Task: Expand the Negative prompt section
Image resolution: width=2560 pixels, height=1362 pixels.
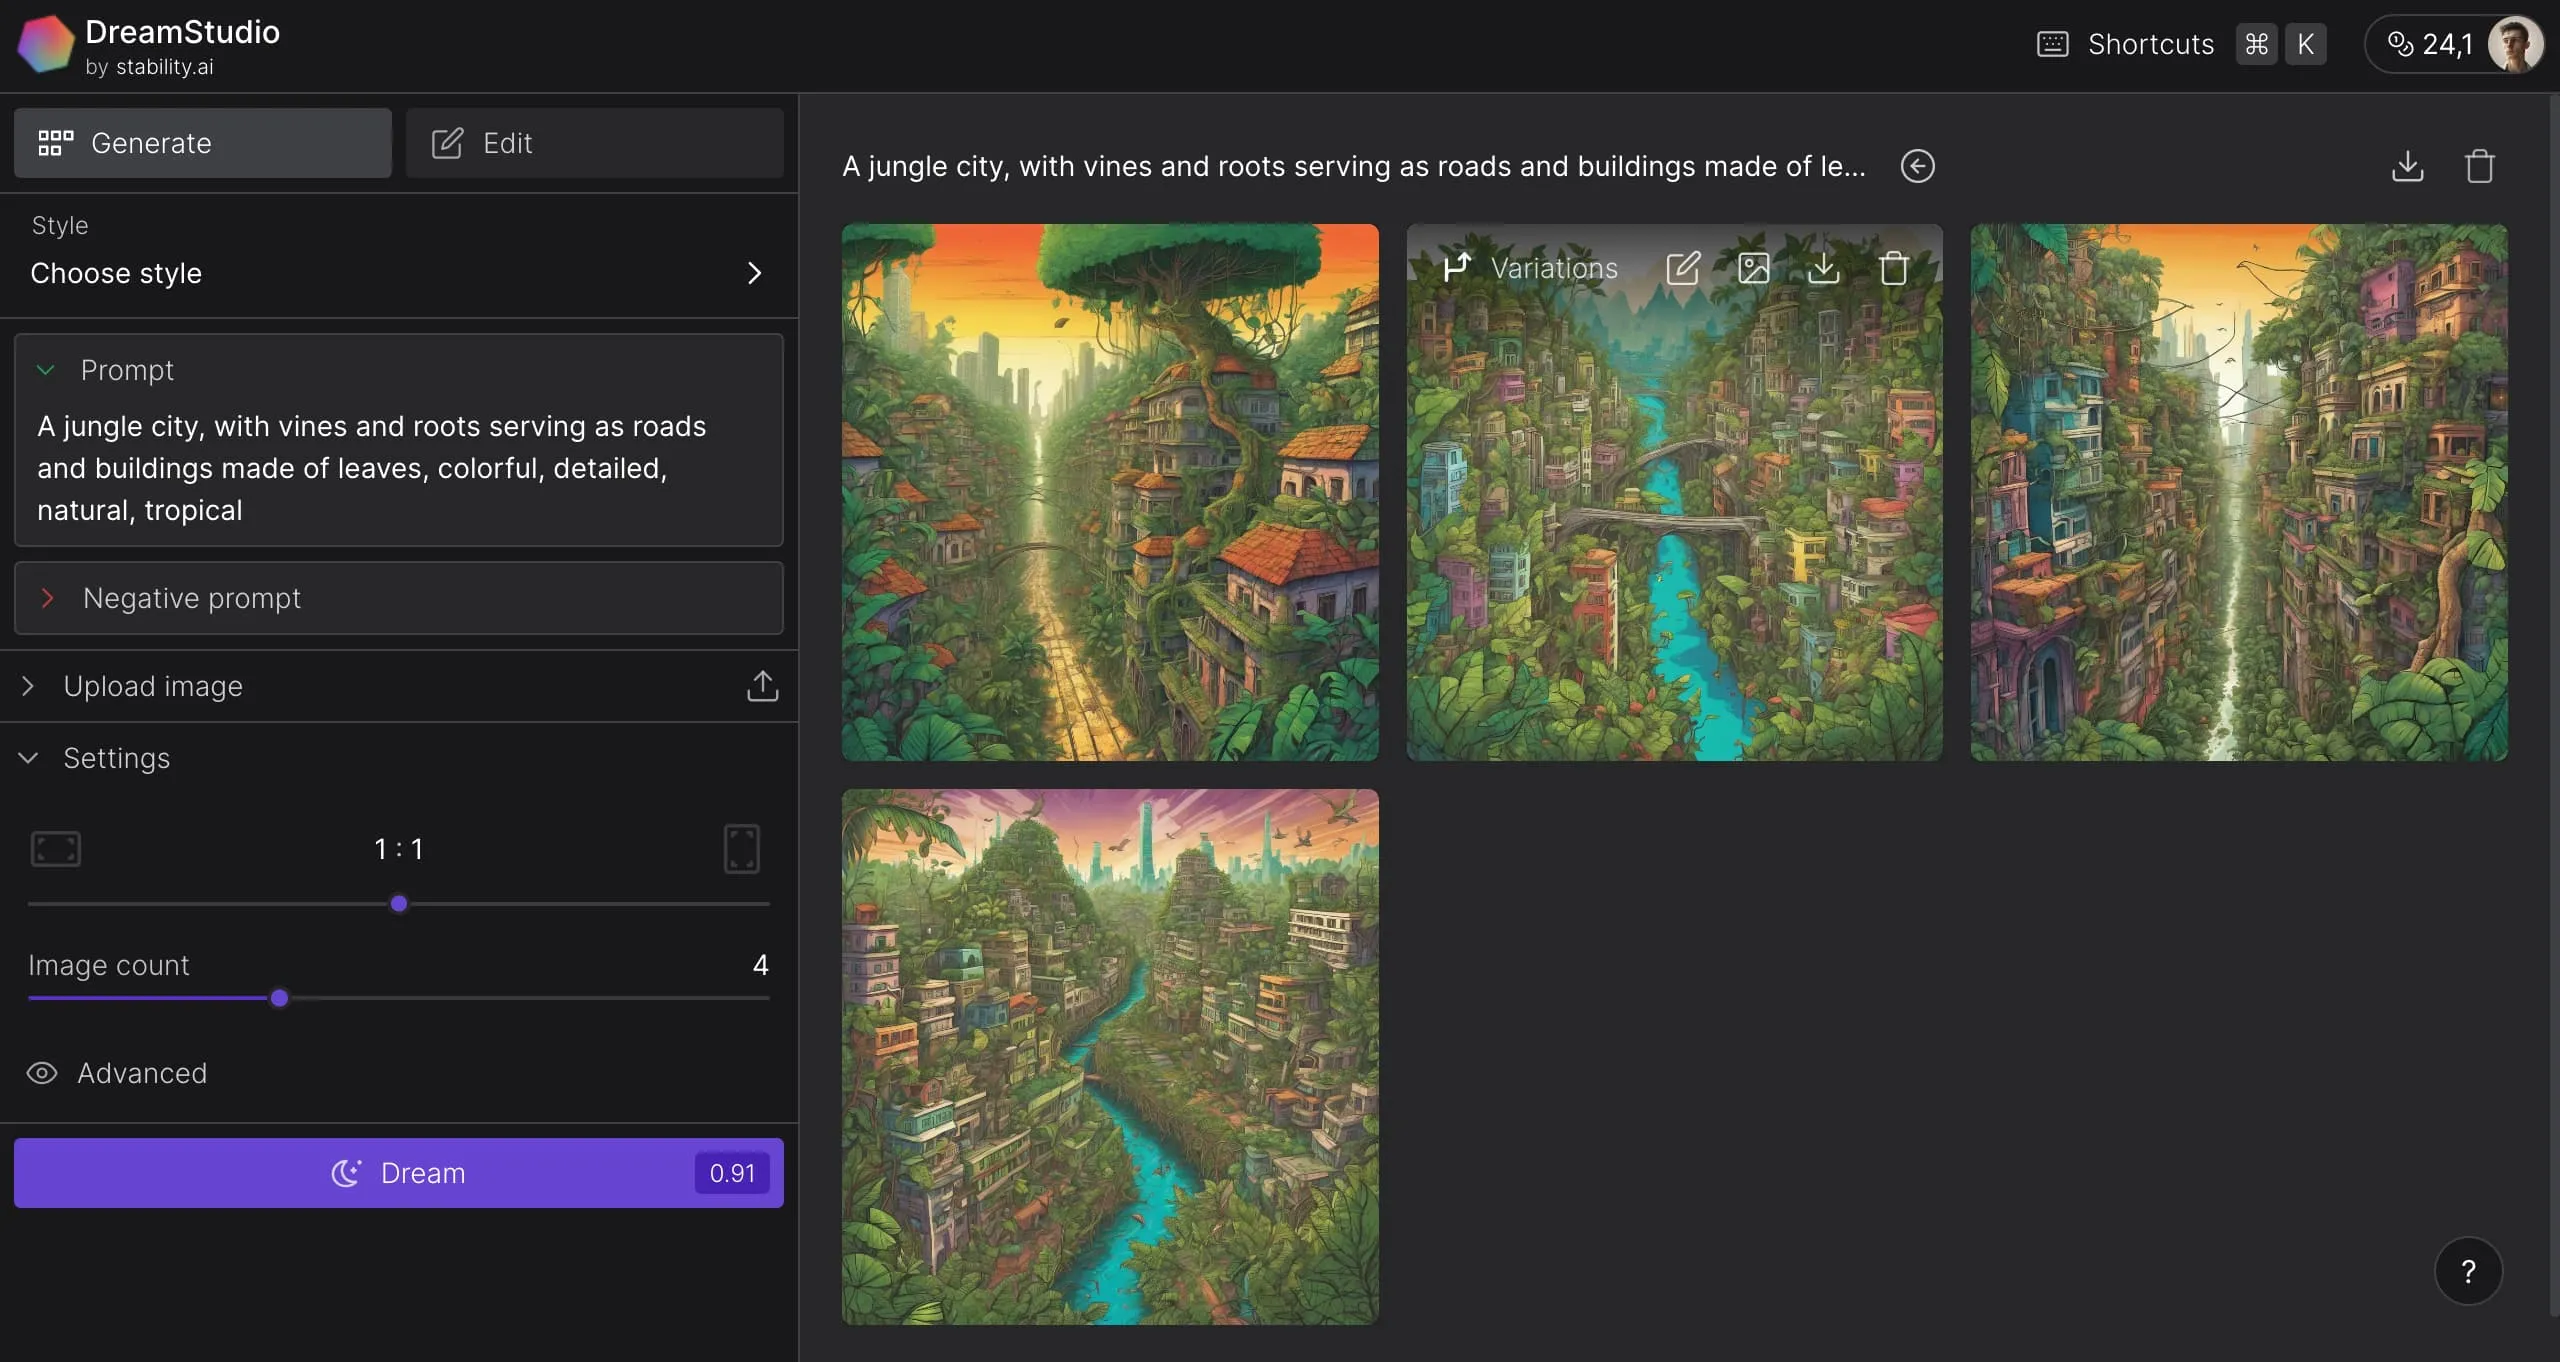Action: pyautogui.click(x=46, y=598)
